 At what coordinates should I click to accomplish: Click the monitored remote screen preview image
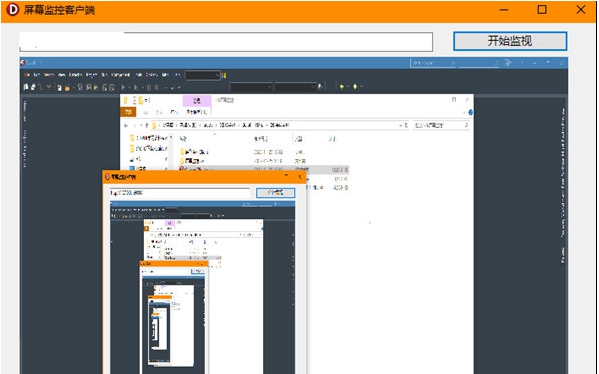(294, 216)
